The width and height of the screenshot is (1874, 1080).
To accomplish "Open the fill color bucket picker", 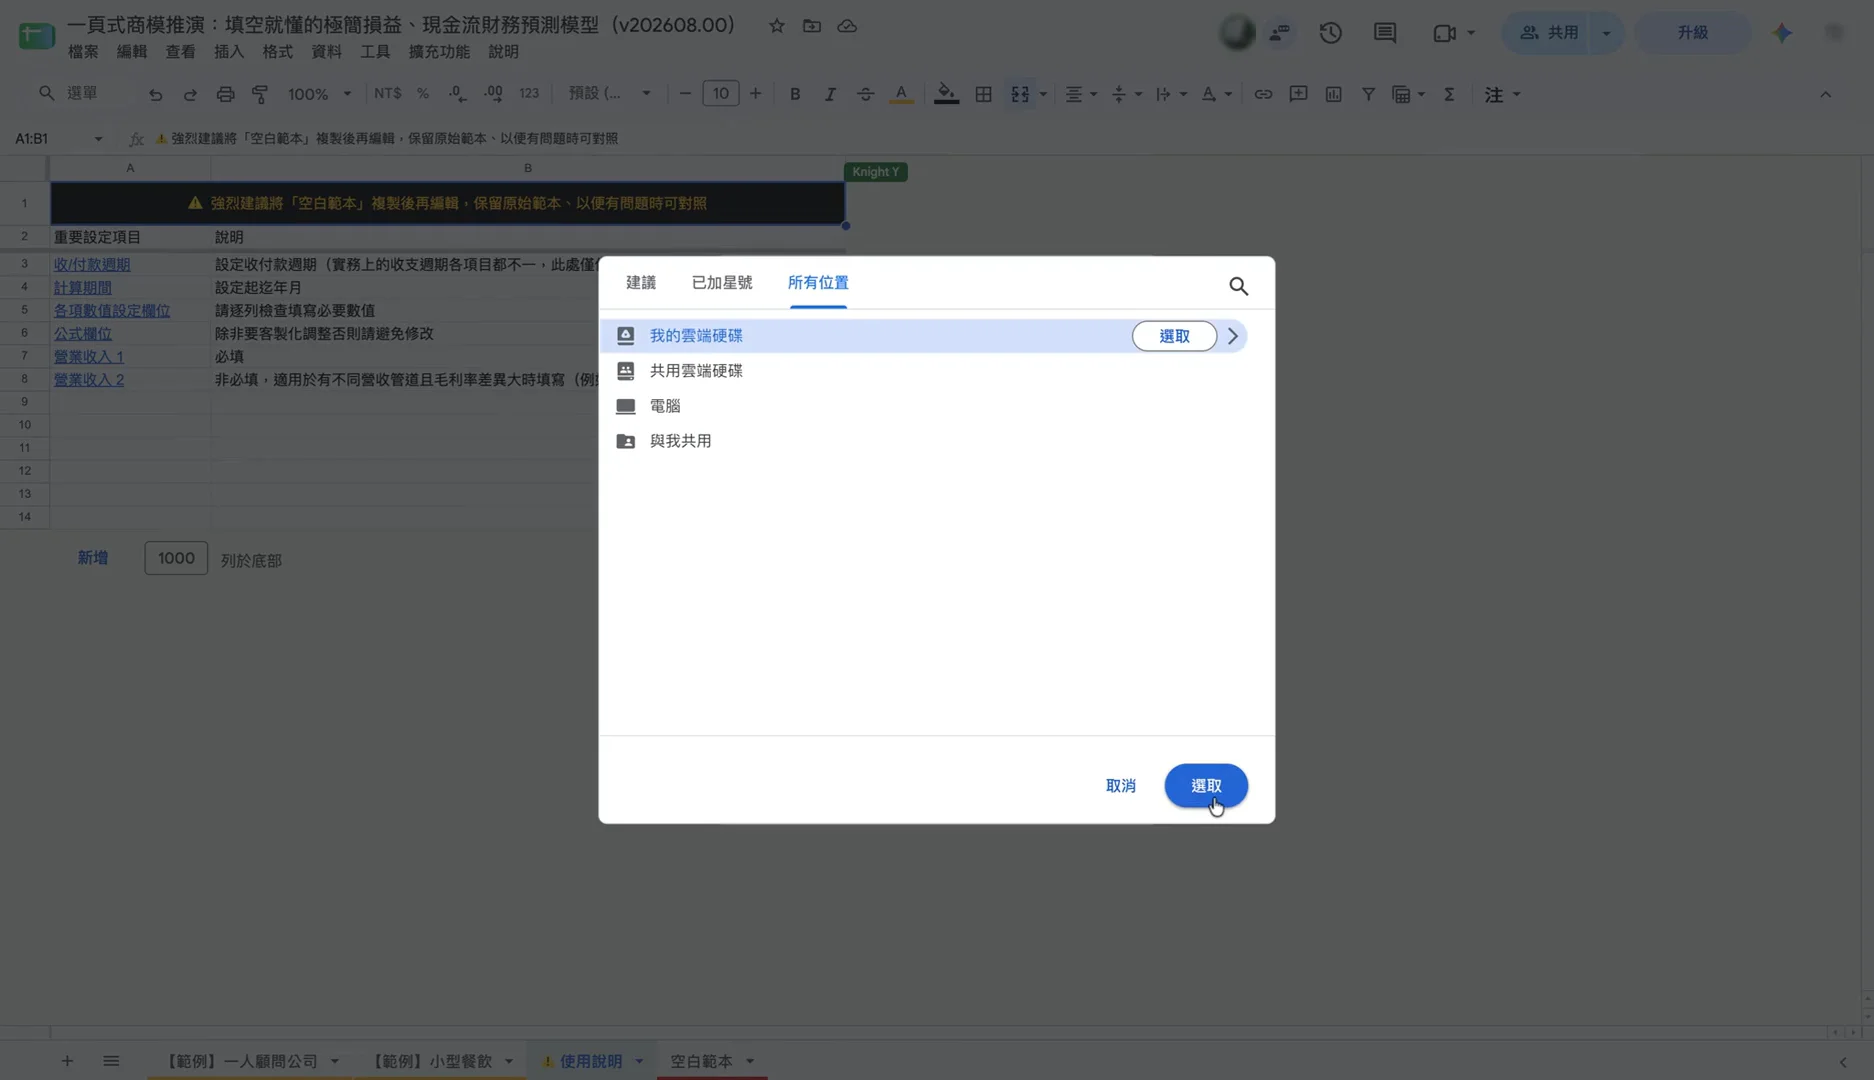I will [x=946, y=94].
